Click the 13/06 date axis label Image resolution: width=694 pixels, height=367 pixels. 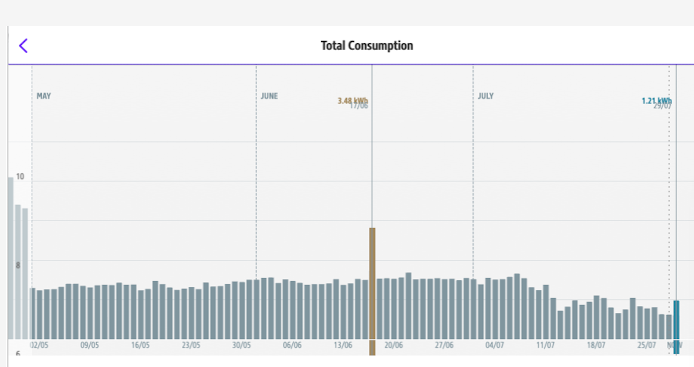point(343,345)
